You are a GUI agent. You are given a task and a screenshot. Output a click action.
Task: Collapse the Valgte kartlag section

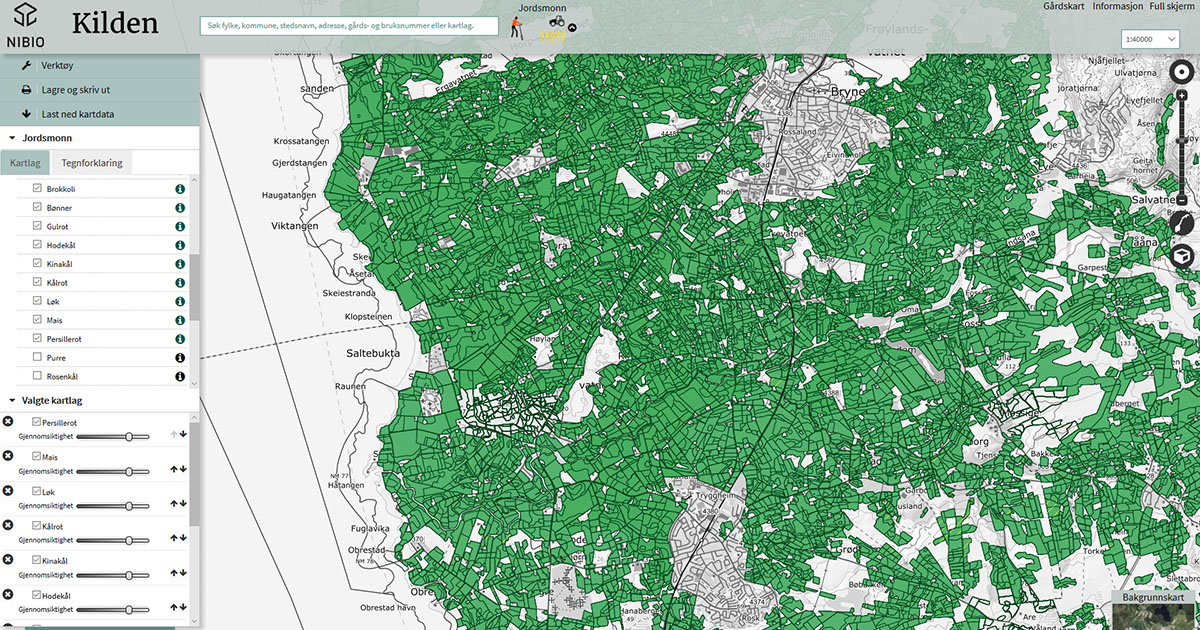(x=12, y=401)
